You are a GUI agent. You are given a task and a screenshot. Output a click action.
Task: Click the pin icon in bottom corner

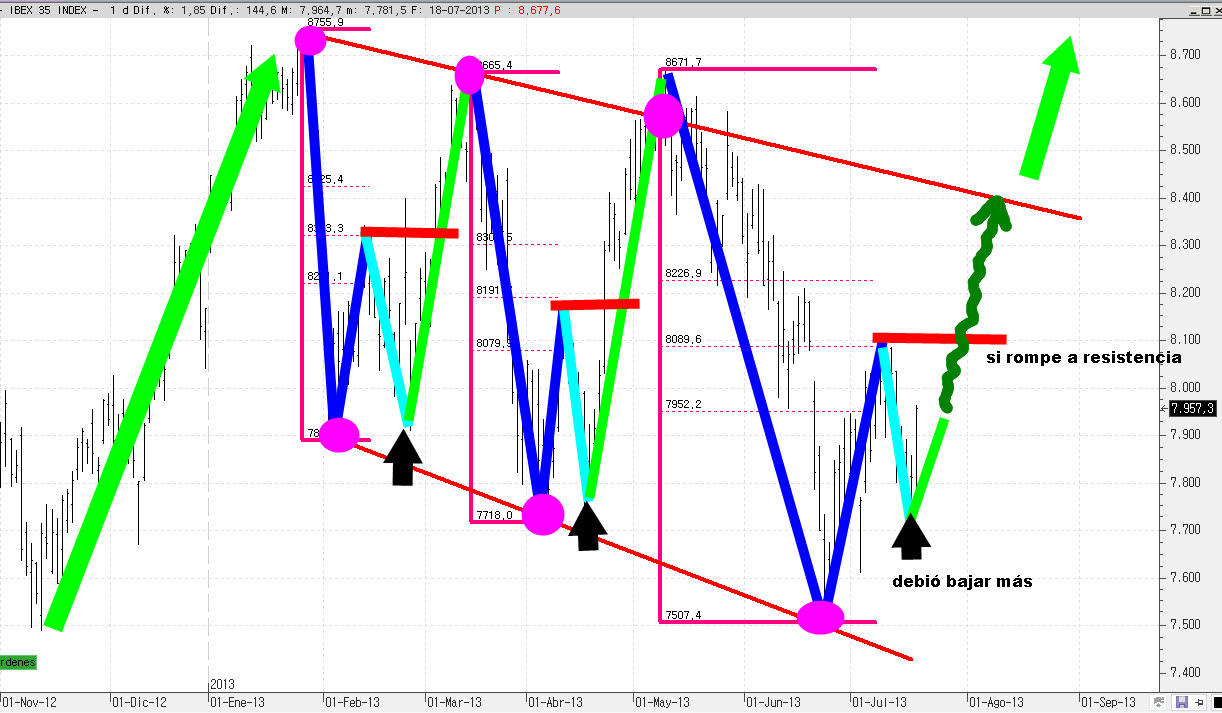click(1198, 703)
